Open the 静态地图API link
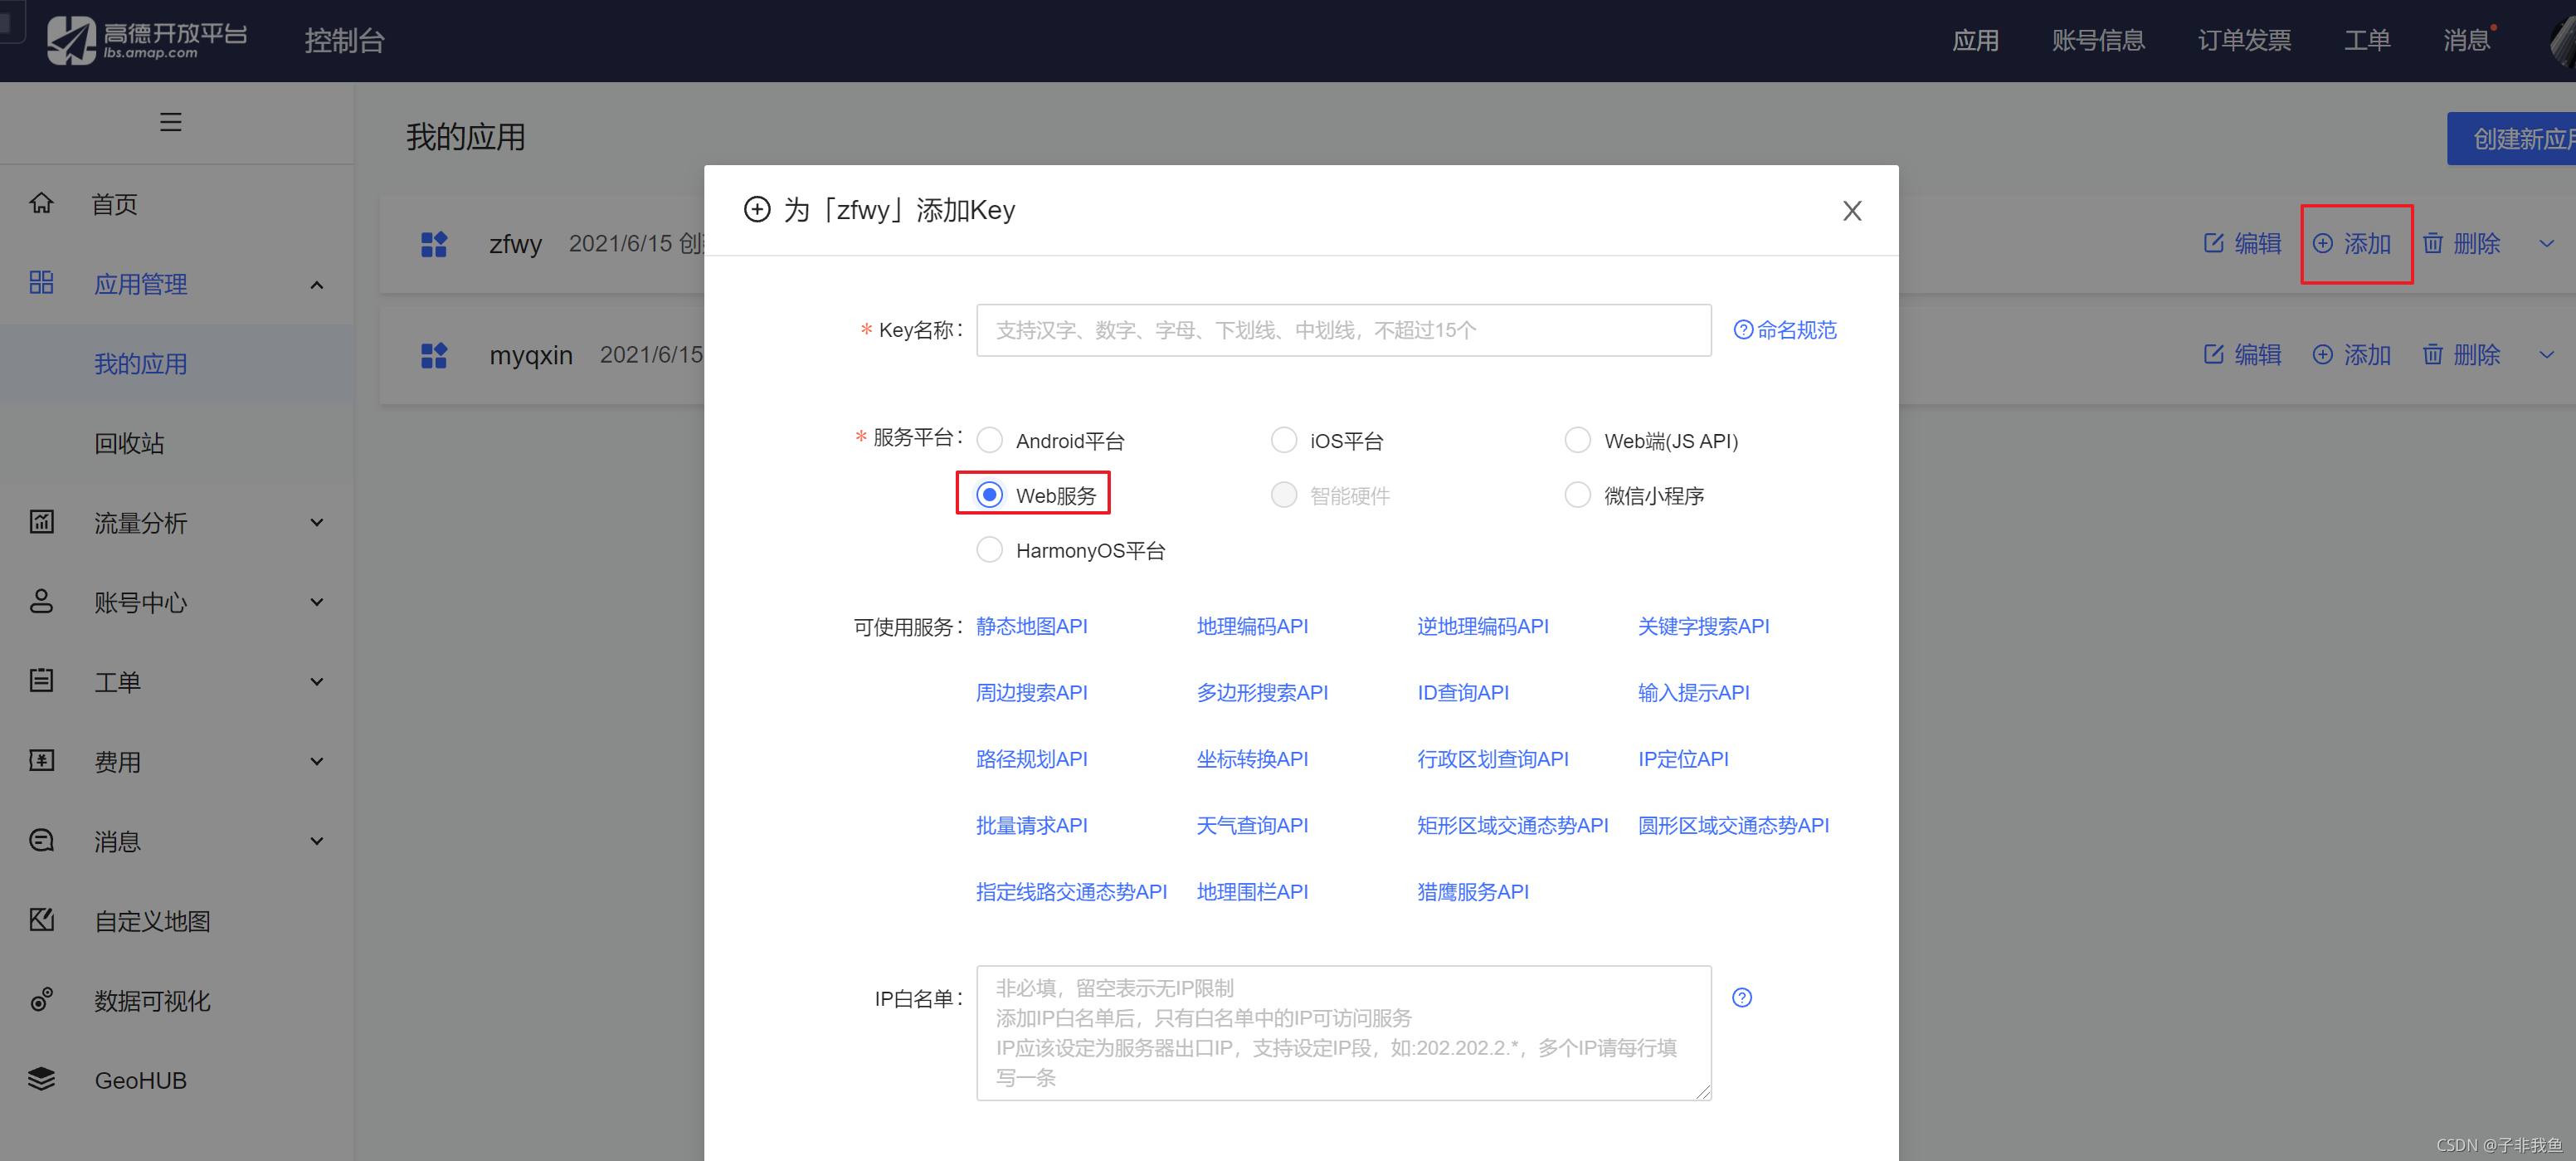This screenshot has height=1161, width=2576. tap(1031, 626)
